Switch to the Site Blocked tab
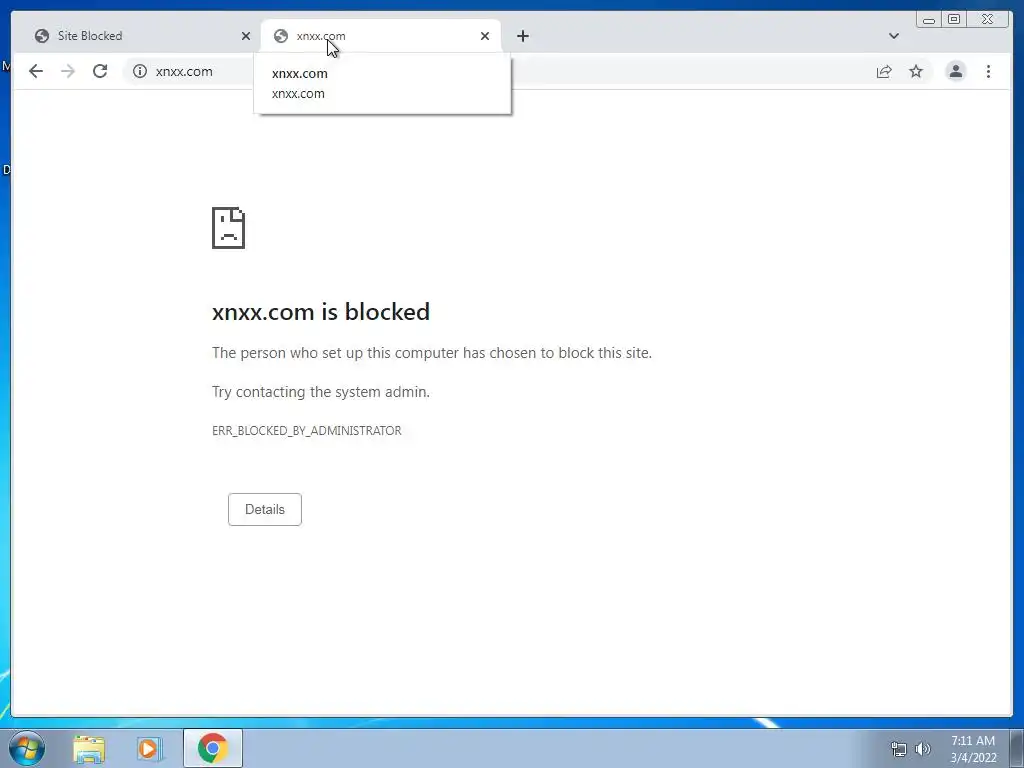Image resolution: width=1024 pixels, height=768 pixels. [x=140, y=36]
